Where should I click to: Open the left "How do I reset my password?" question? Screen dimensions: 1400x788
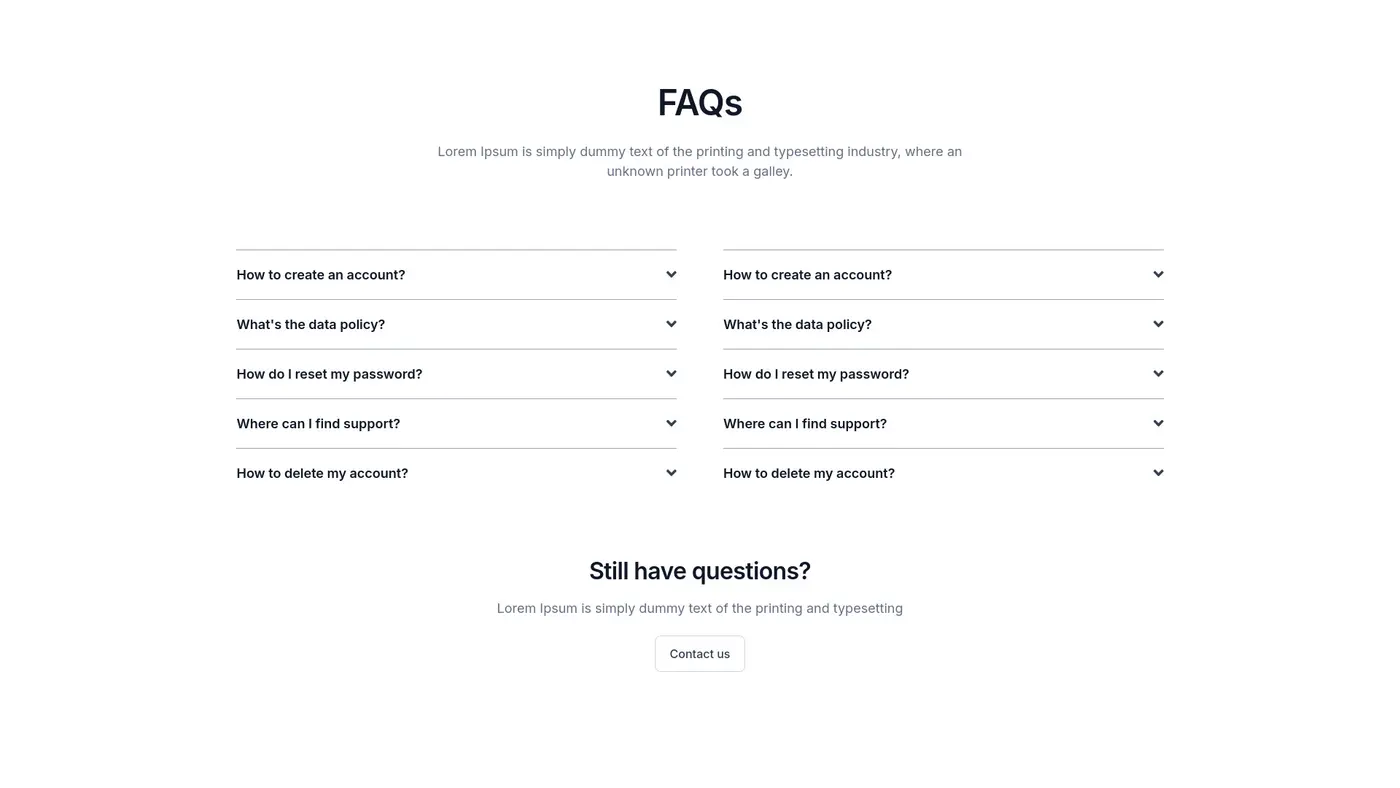coord(329,374)
